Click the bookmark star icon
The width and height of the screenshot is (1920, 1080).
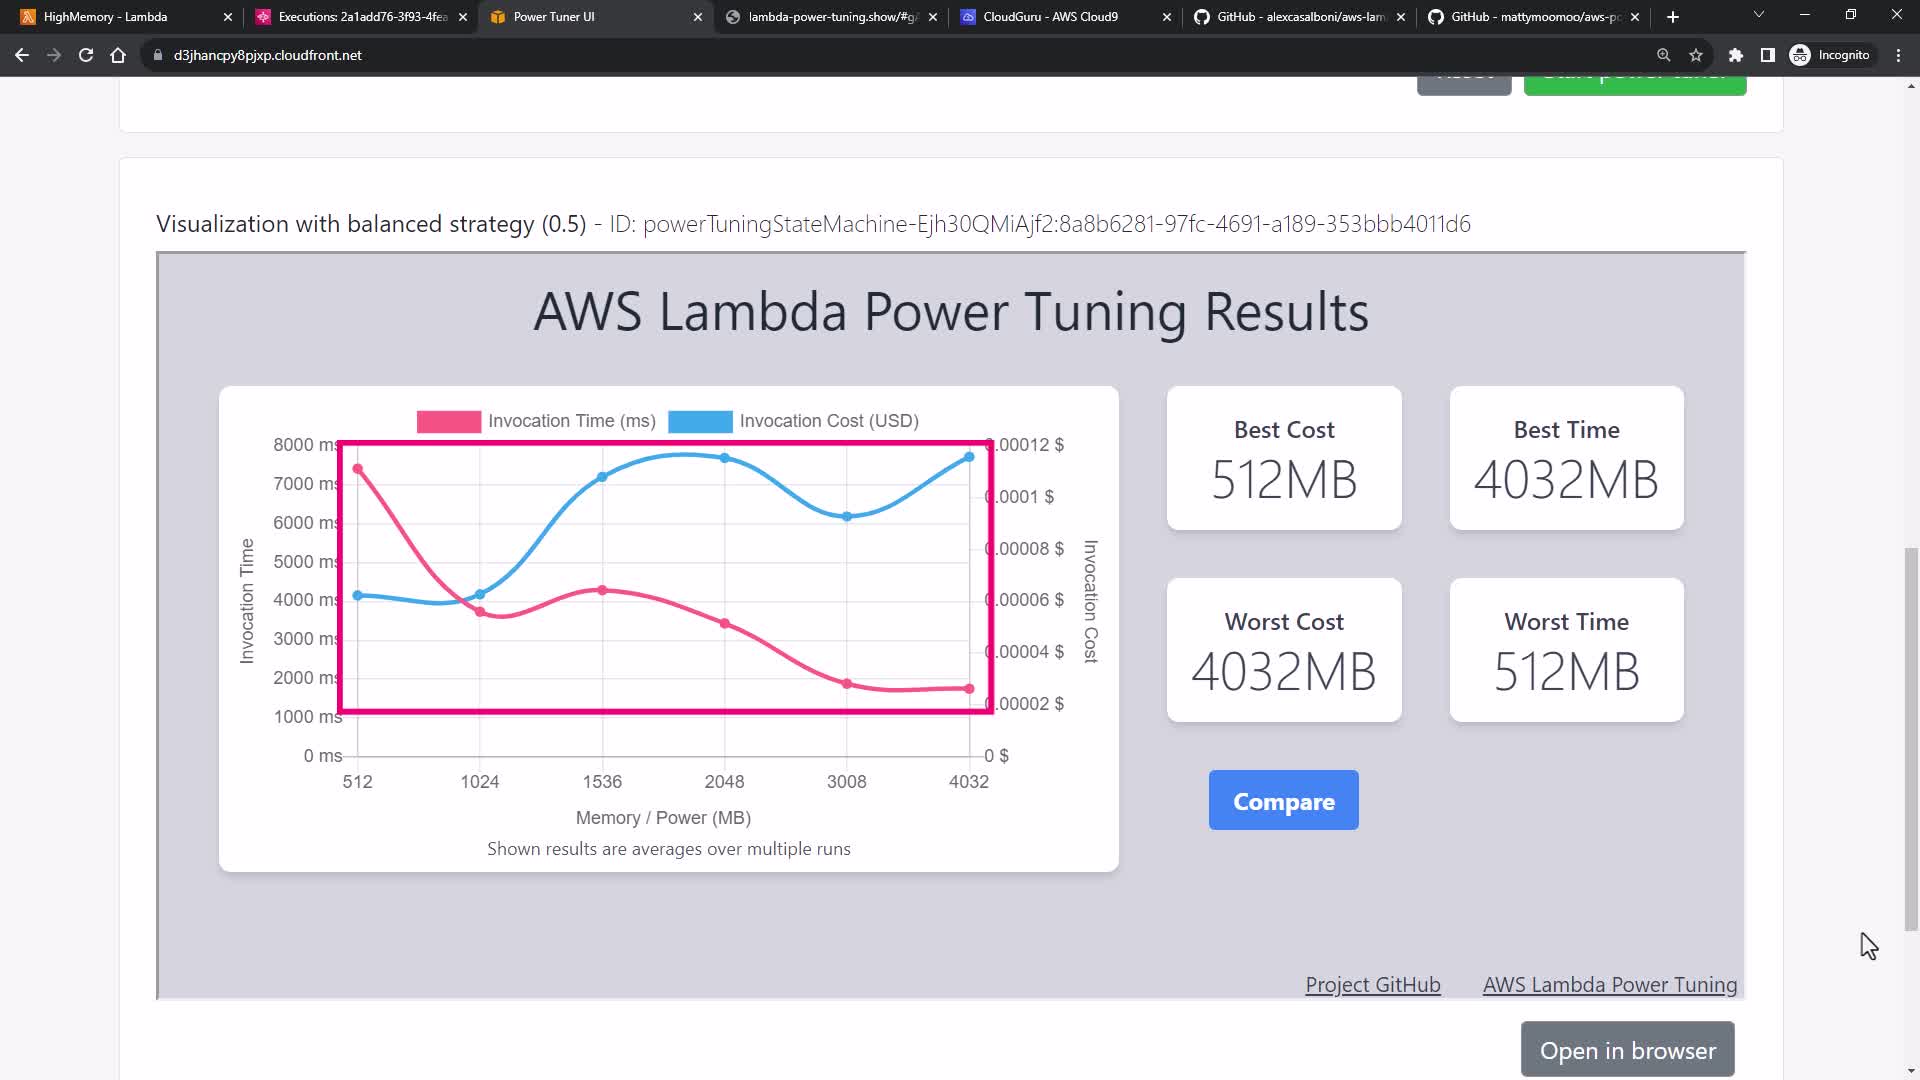click(1696, 55)
